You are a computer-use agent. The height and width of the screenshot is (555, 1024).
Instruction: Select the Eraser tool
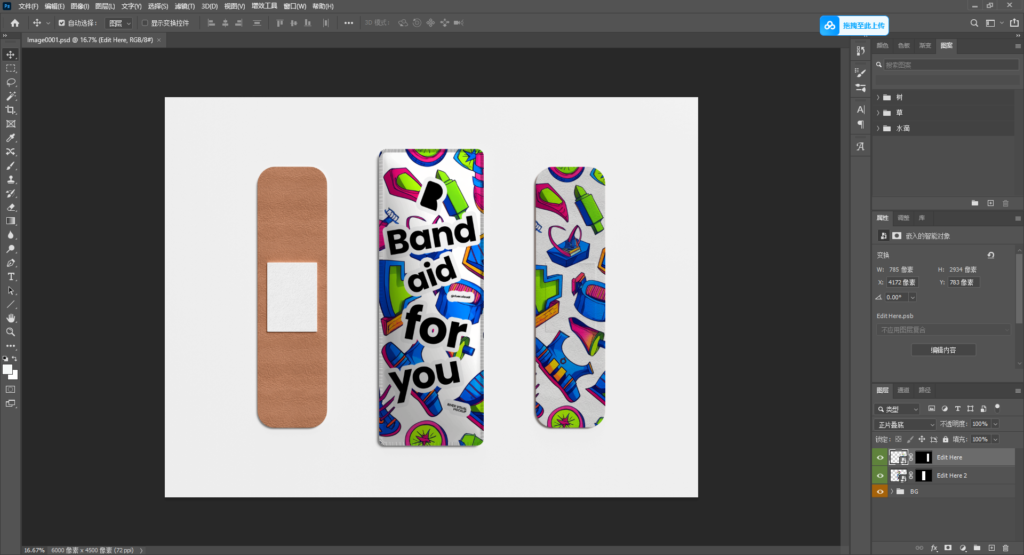click(10, 207)
